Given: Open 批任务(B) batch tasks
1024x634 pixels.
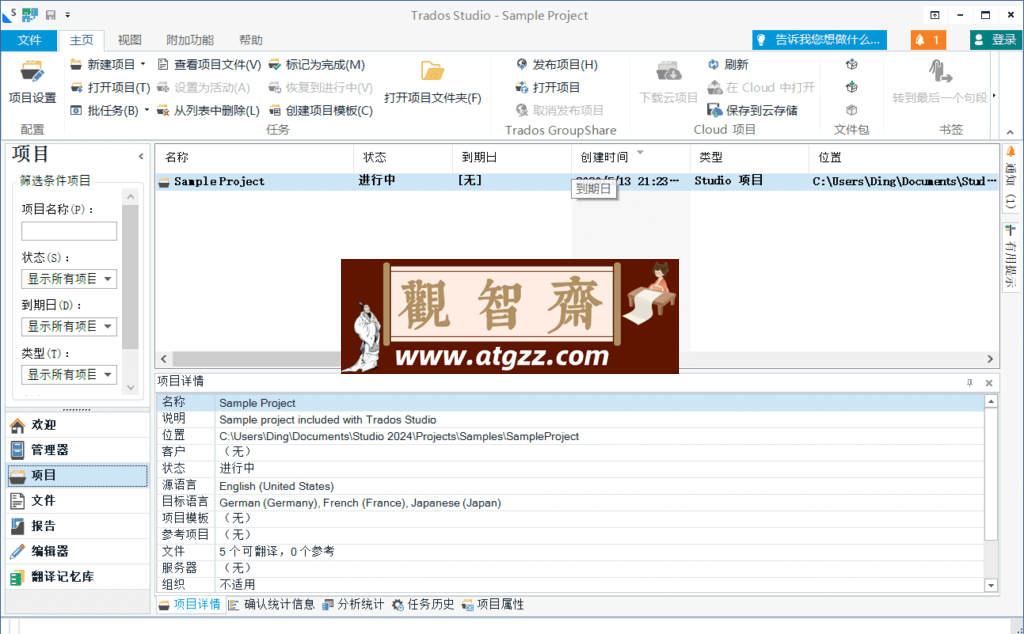Looking at the screenshot, I should 104,110.
